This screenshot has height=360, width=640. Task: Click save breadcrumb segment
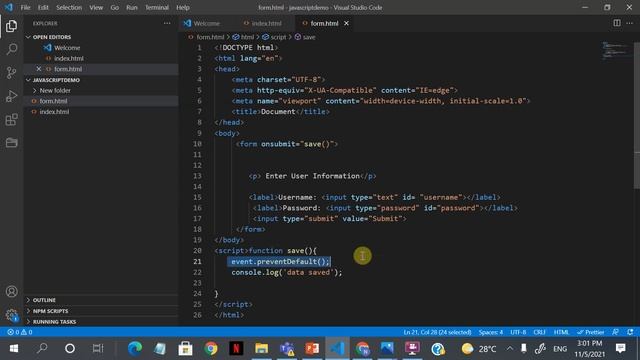pyautogui.click(x=309, y=37)
